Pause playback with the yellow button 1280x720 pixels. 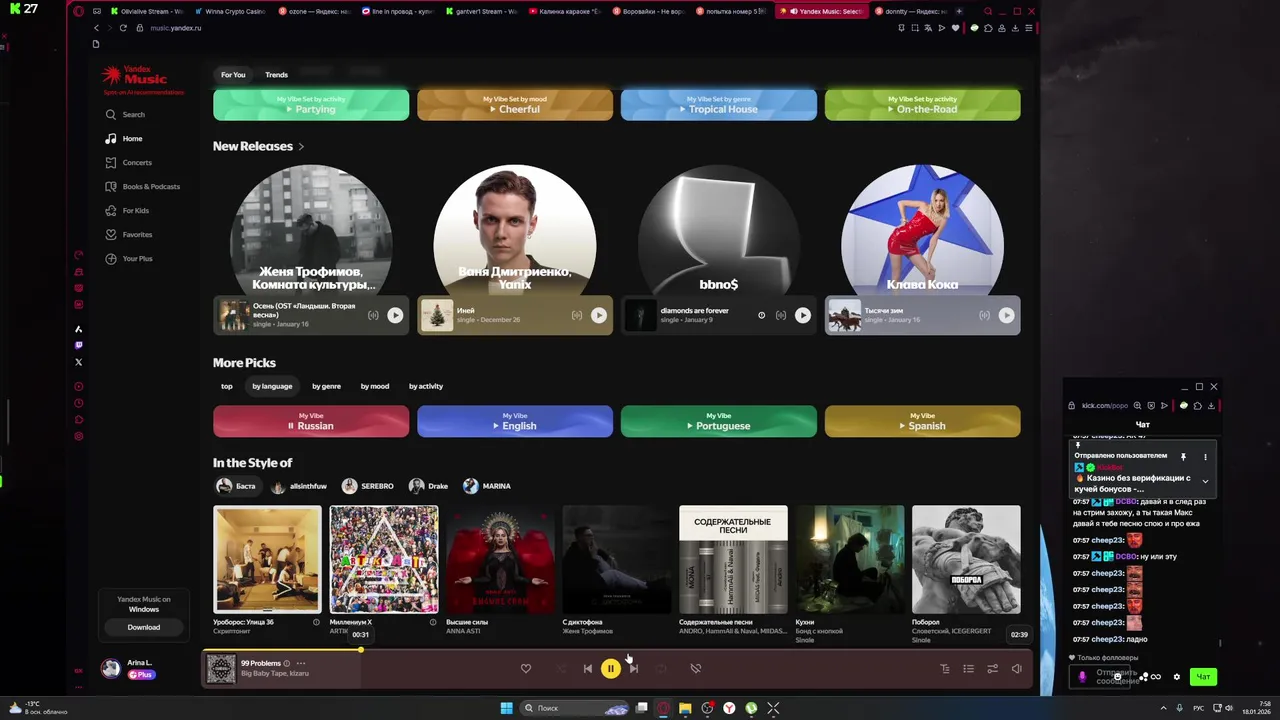pos(610,668)
